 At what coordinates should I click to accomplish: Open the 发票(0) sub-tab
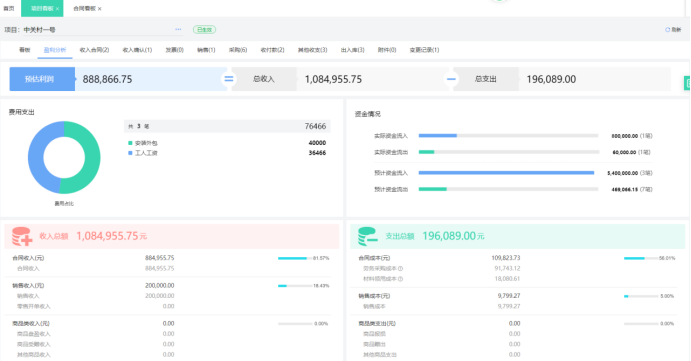(175, 50)
